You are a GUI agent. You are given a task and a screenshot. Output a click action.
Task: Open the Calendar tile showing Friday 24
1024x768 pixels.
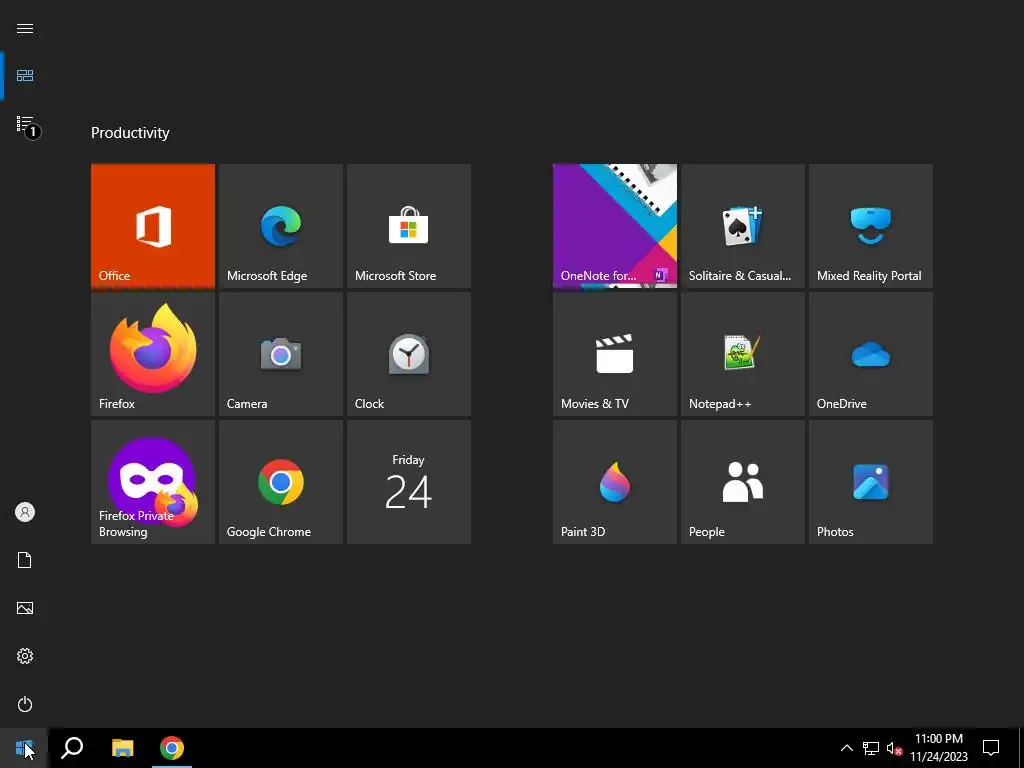[x=409, y=481]
